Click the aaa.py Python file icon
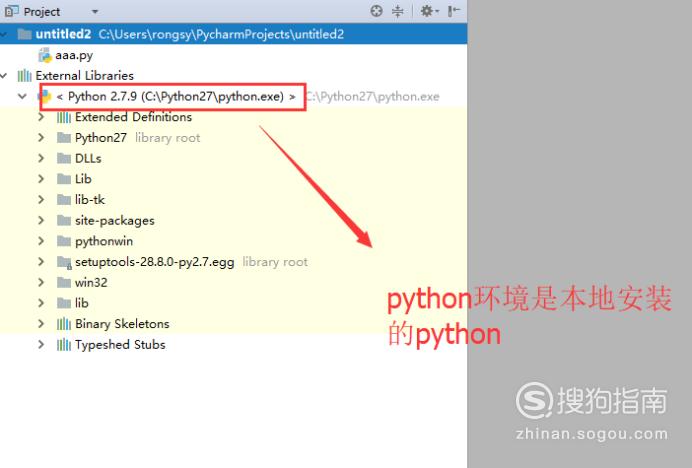This screenshot has height=468, width=692. [x=45, y=55]
